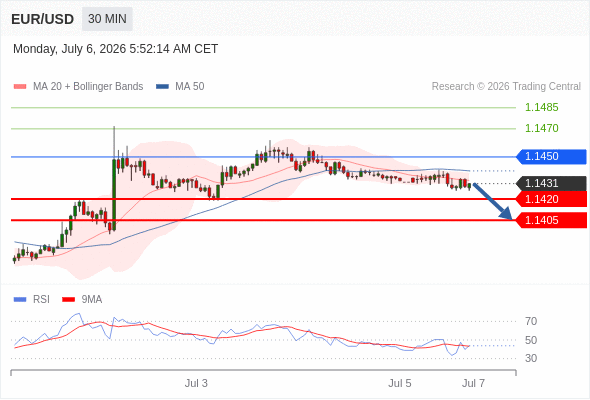Click the blue downward forecast arrow
This screenshot has width=590, height=400.
click(493, 201)
